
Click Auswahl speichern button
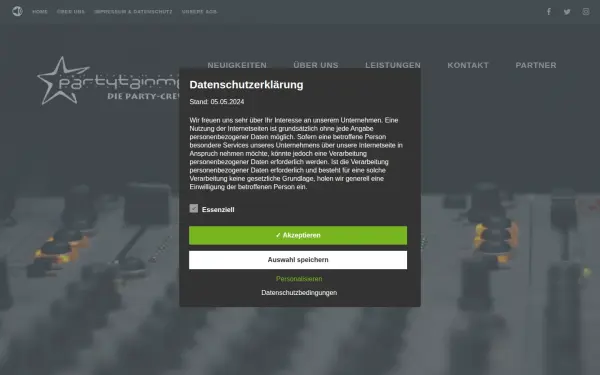pos(298,260)
